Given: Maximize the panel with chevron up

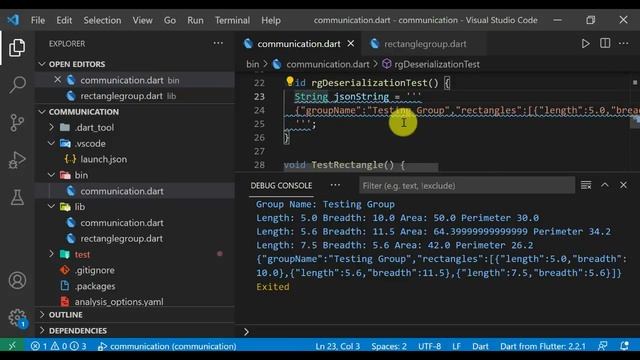Looking at the screenshot, I should (x=604, y=185).
